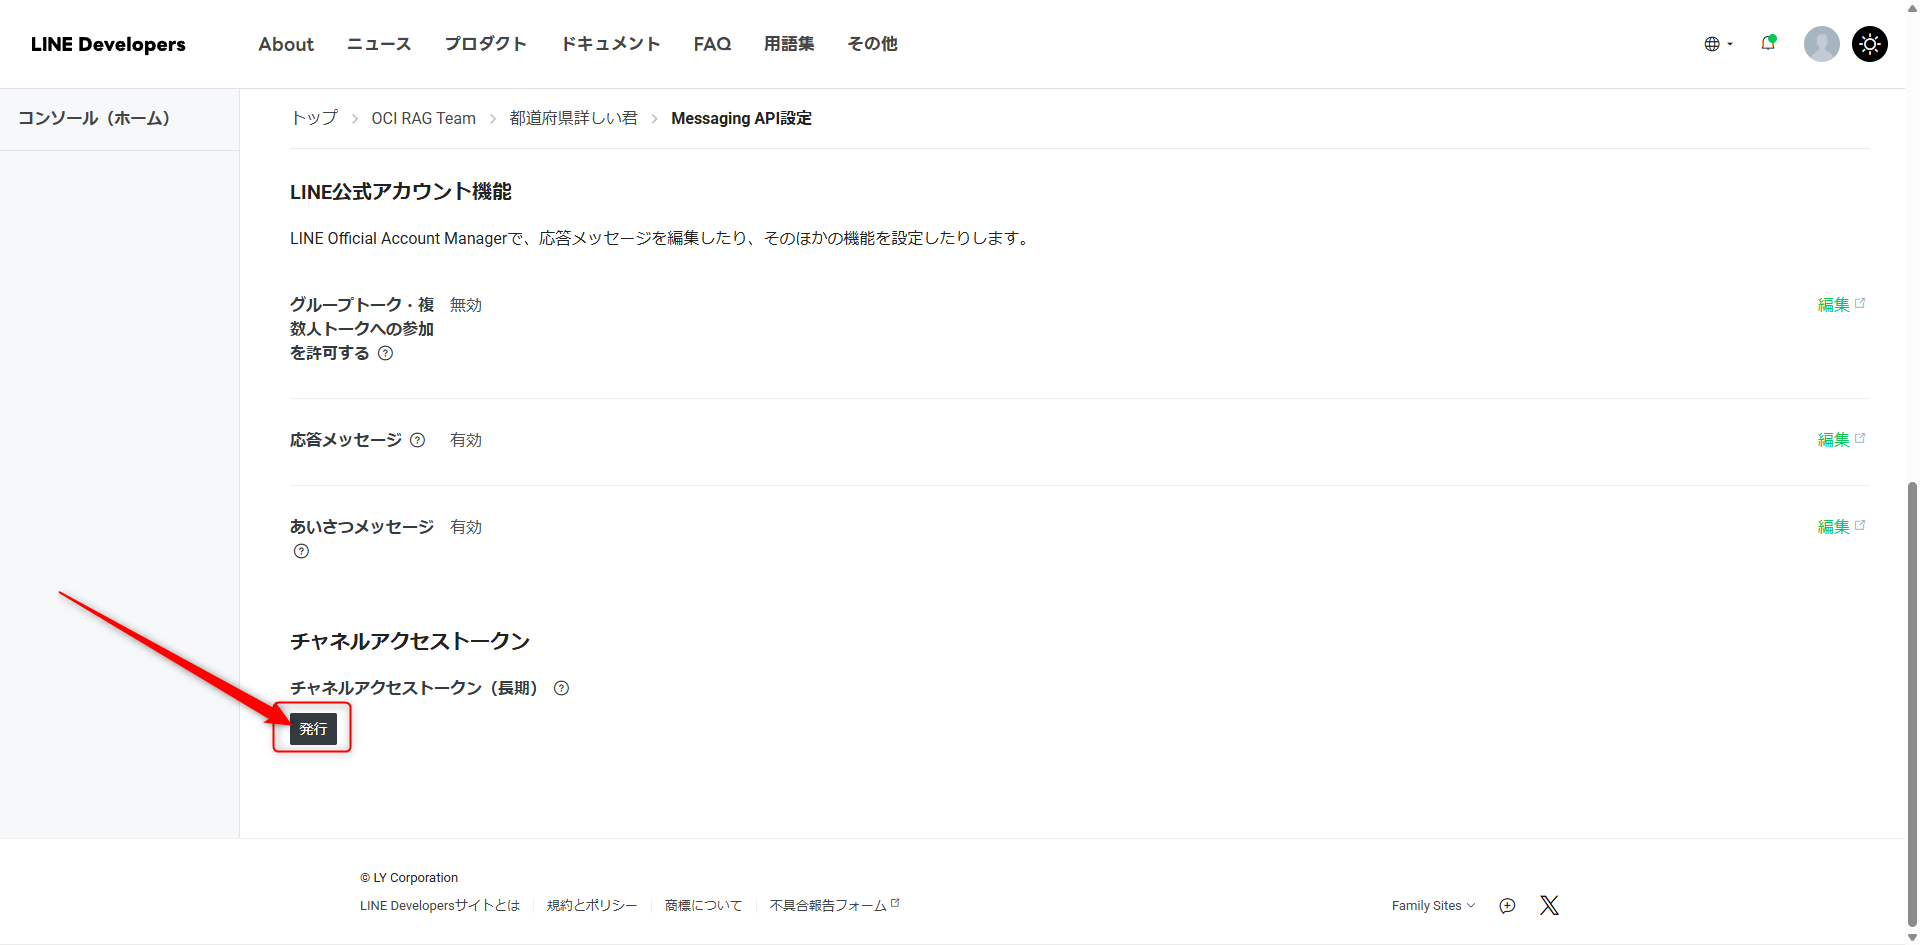The height and width of the screenshot is (945, 1920).
Task: Go to コンソール（ホーム） in sidebar
Action: click(94, 118)
